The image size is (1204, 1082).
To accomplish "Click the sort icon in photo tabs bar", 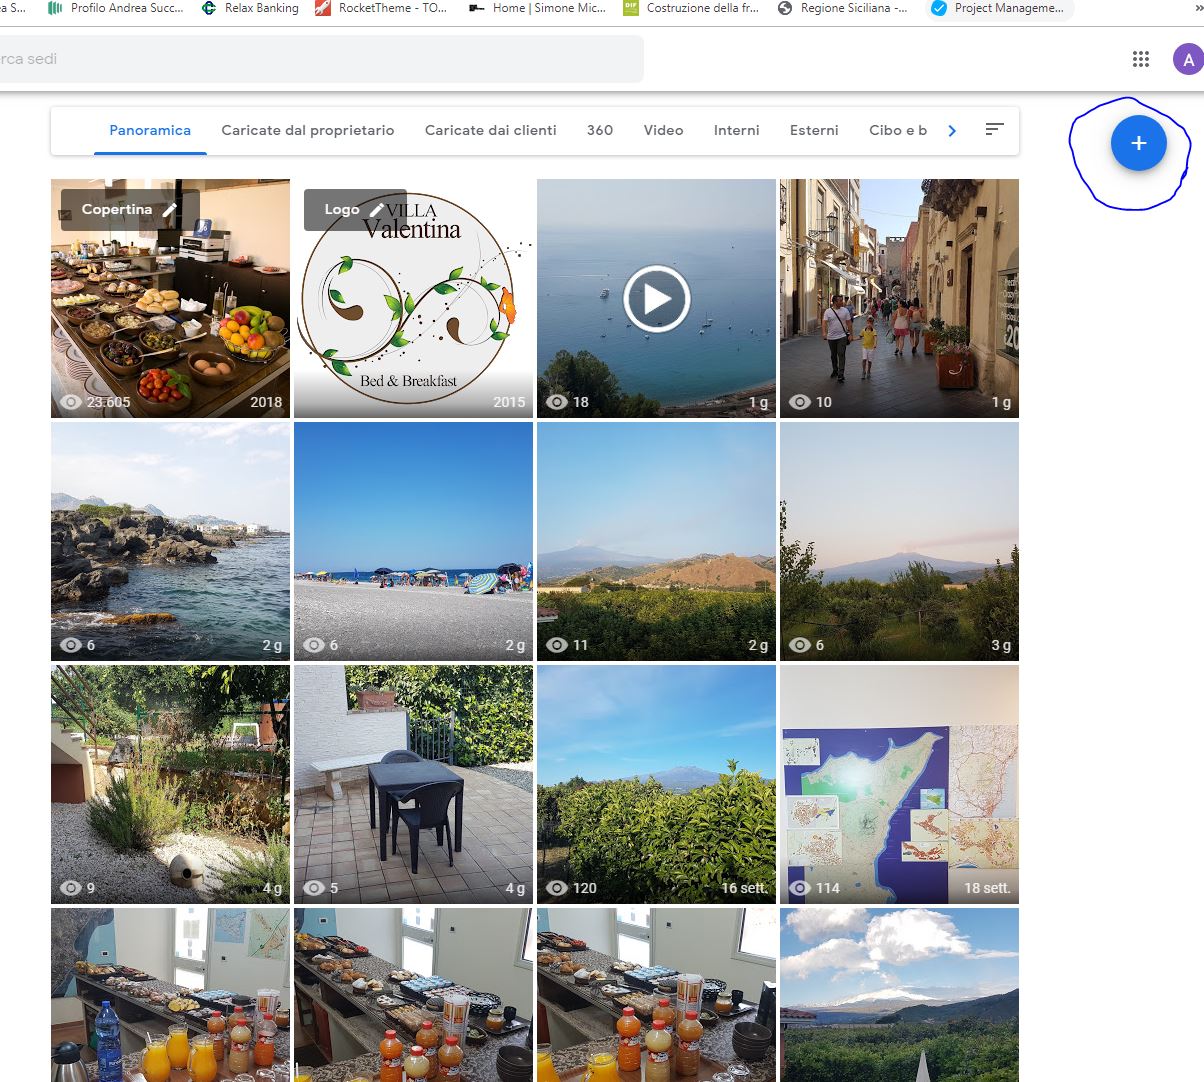I will point(994,130).
